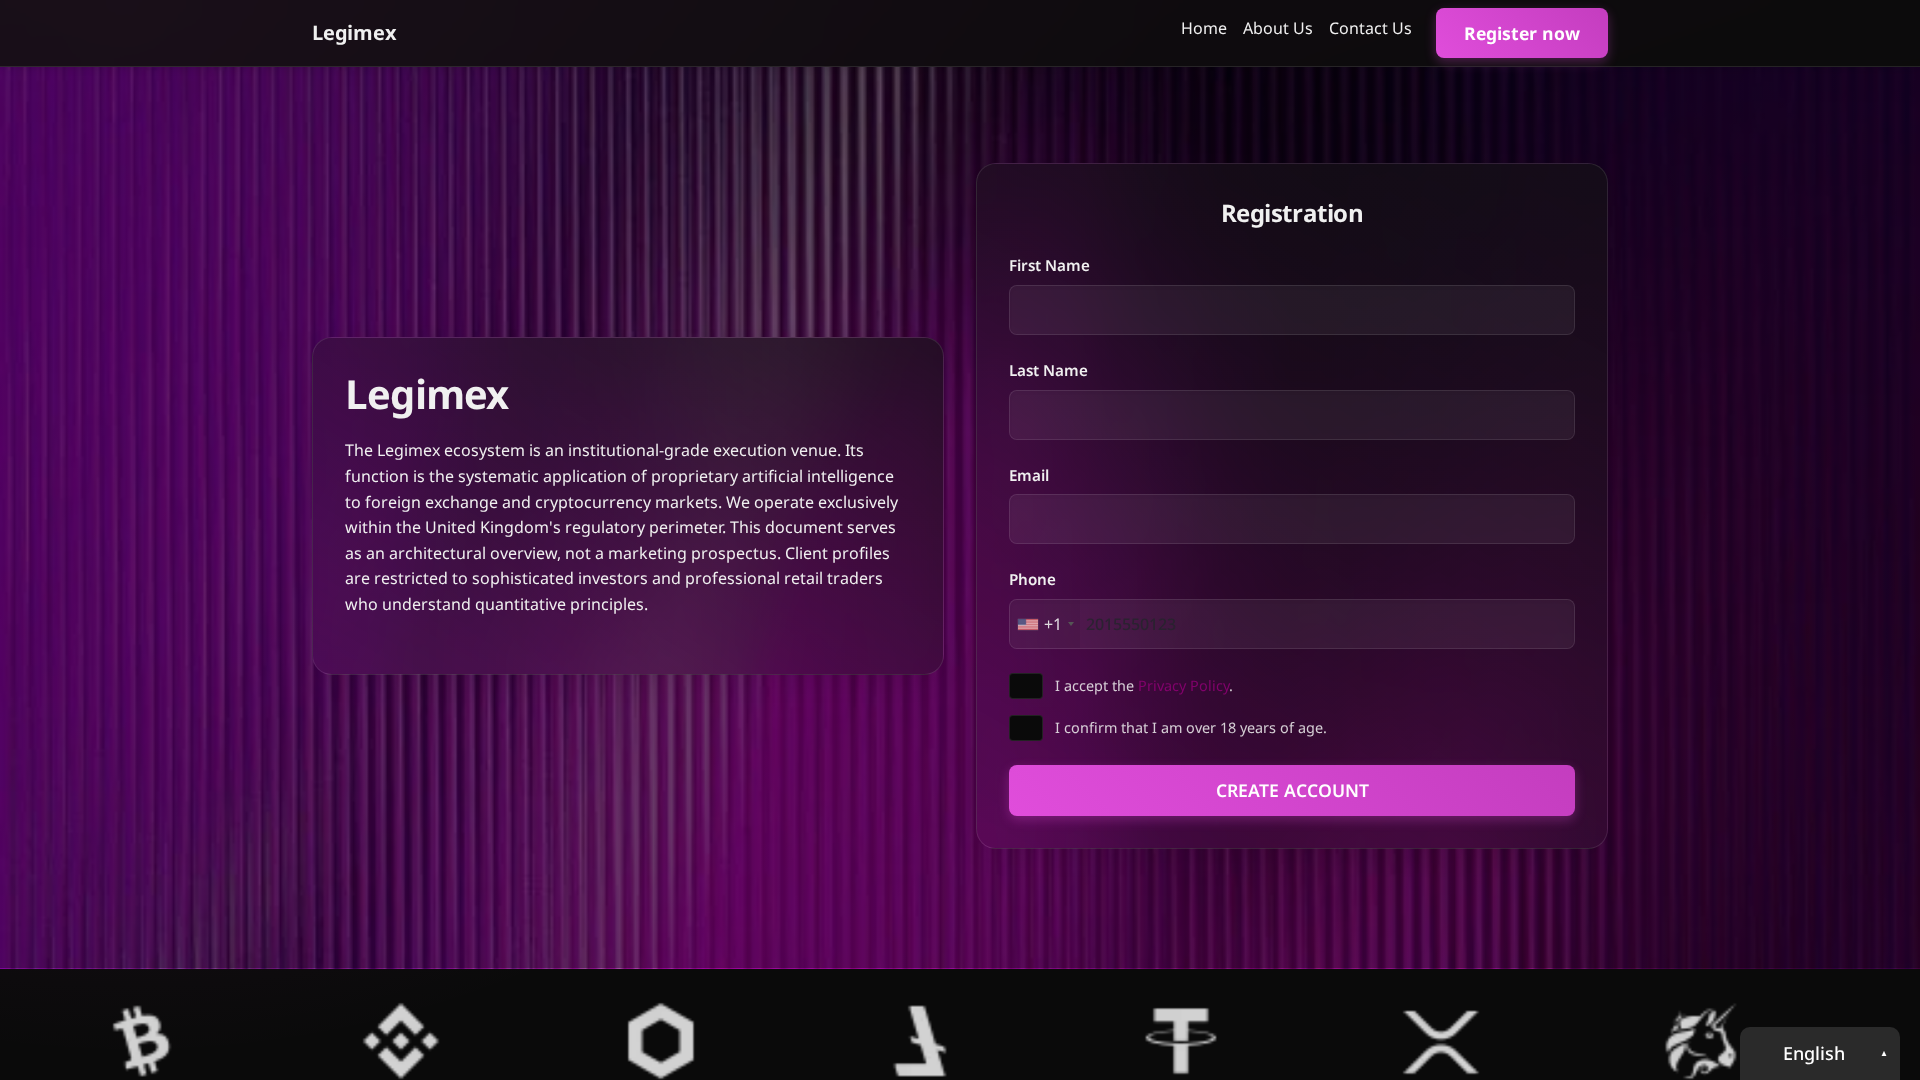This screenshot has height=1080, width=1920.
Task: Go to Home in the navigation
Action: 1204,28
